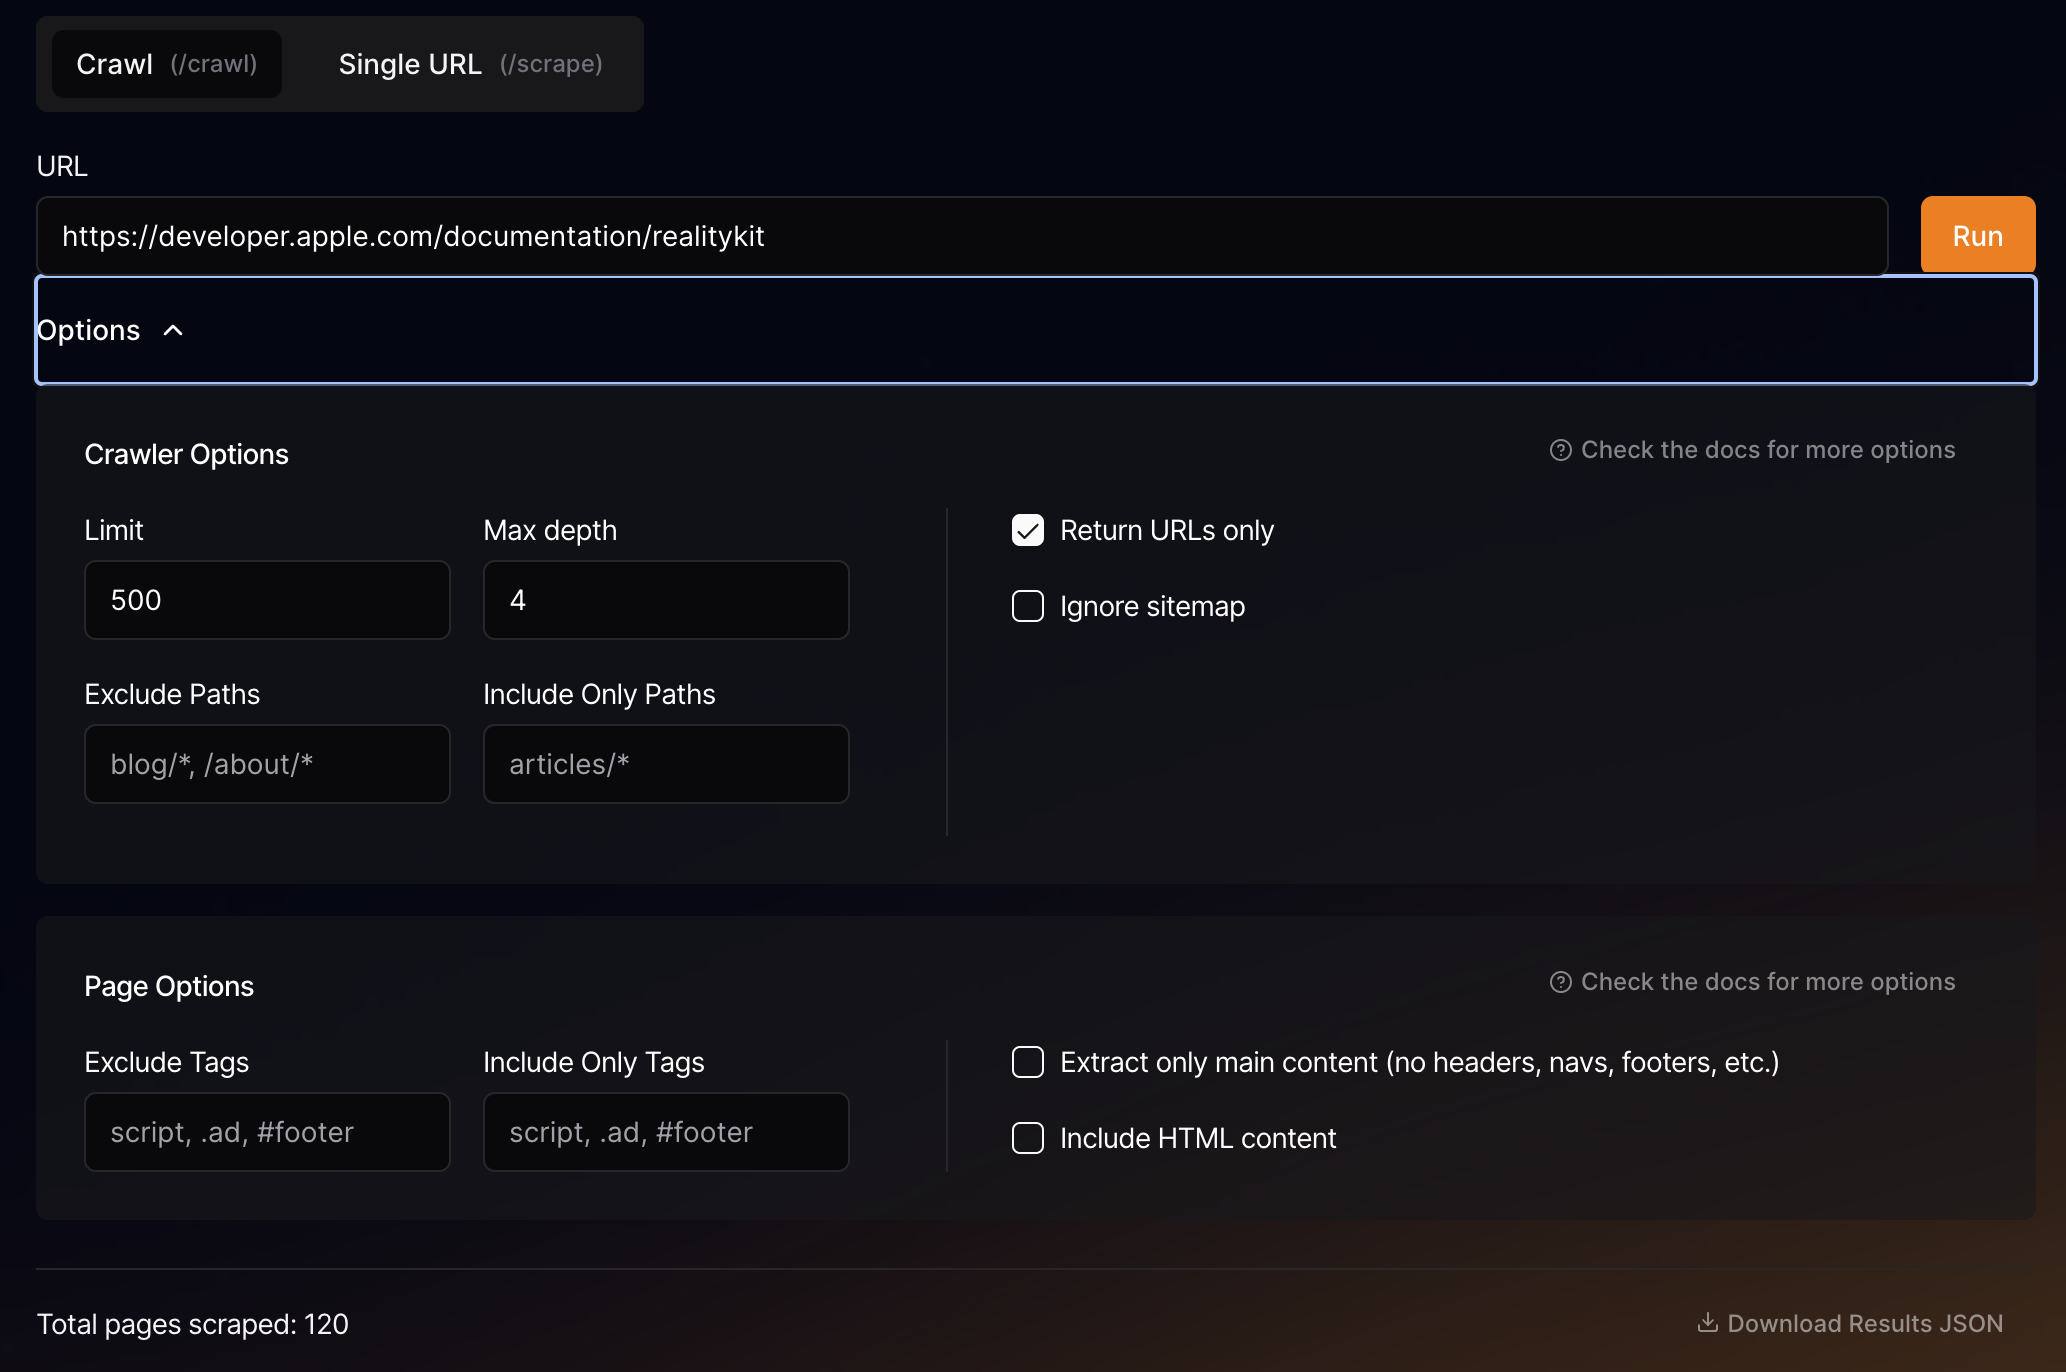Focus the Exclude Paths input

point(267,764)
